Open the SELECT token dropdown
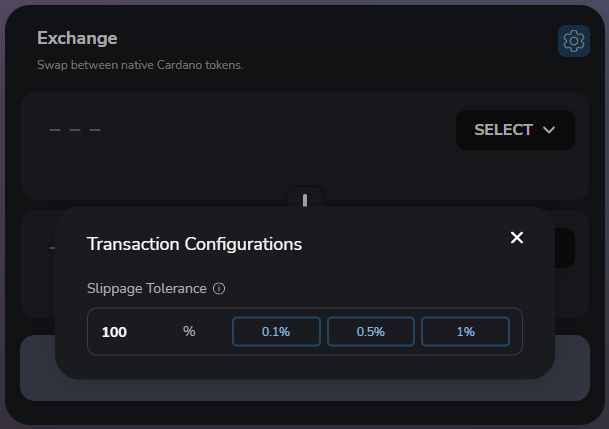This screenshot has width=609, height=429. pyautogui.click(x=515, y=130)
